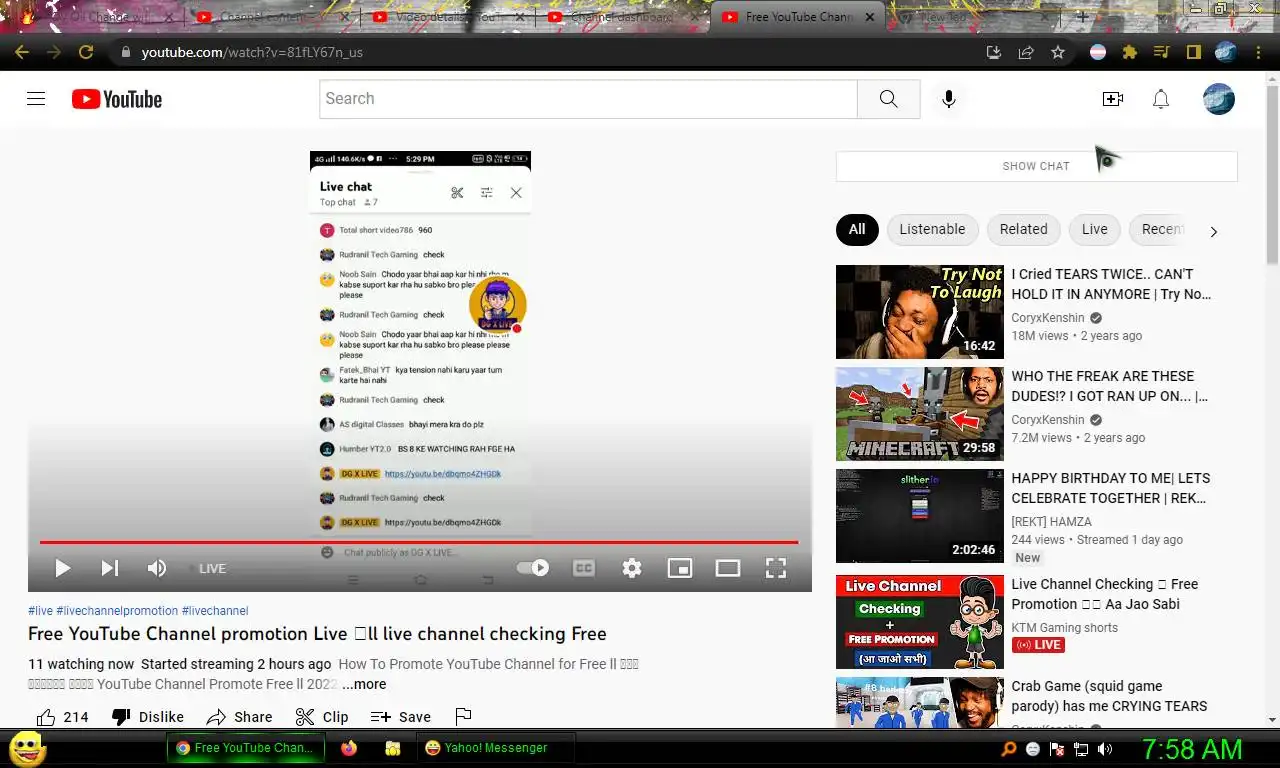Open a new browser tab

pyautogui.click(x=1082, y=17)
